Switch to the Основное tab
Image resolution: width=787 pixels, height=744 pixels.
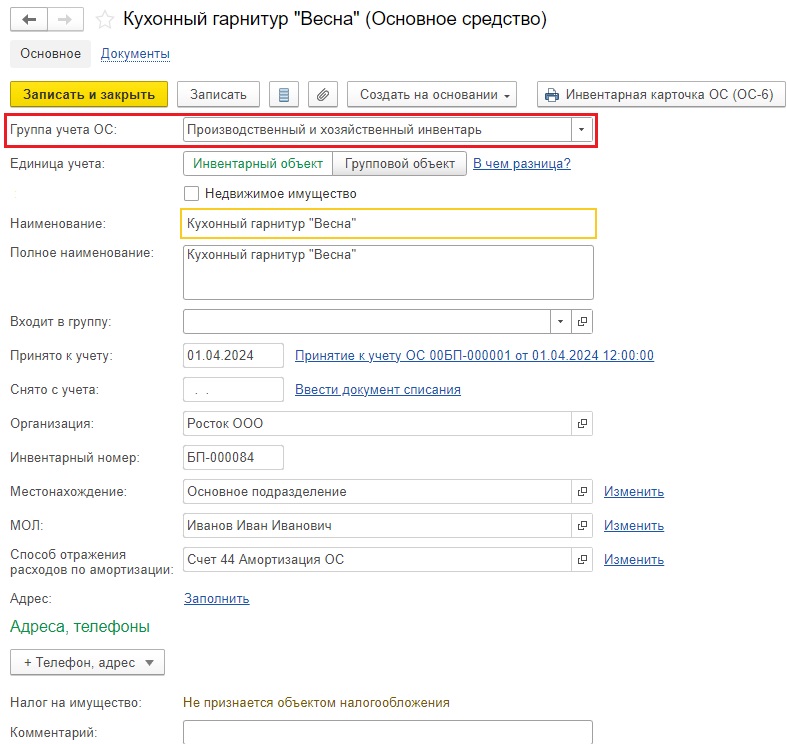50,54
